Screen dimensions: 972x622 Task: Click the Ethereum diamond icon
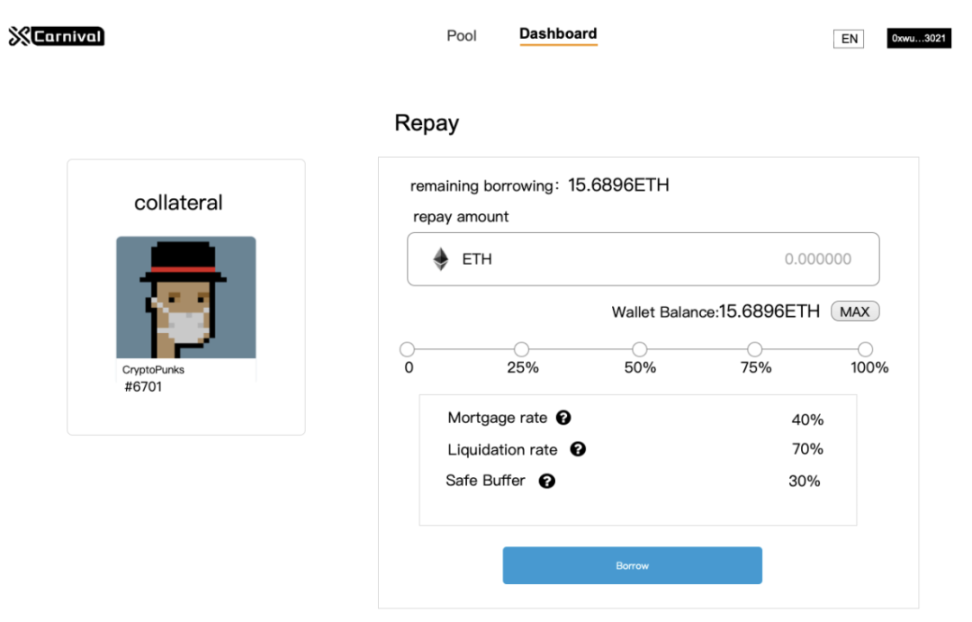click(441, 259)
